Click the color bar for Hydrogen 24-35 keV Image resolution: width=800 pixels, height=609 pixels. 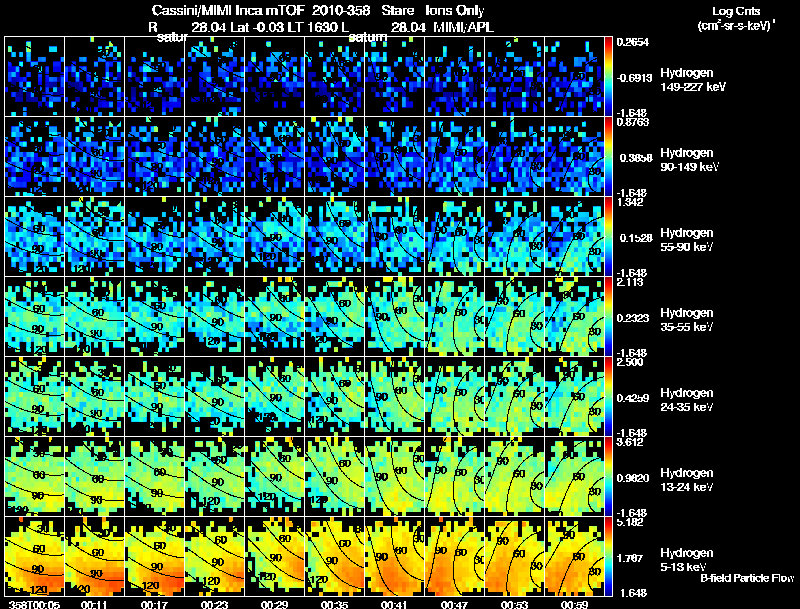tap(608, 396)
